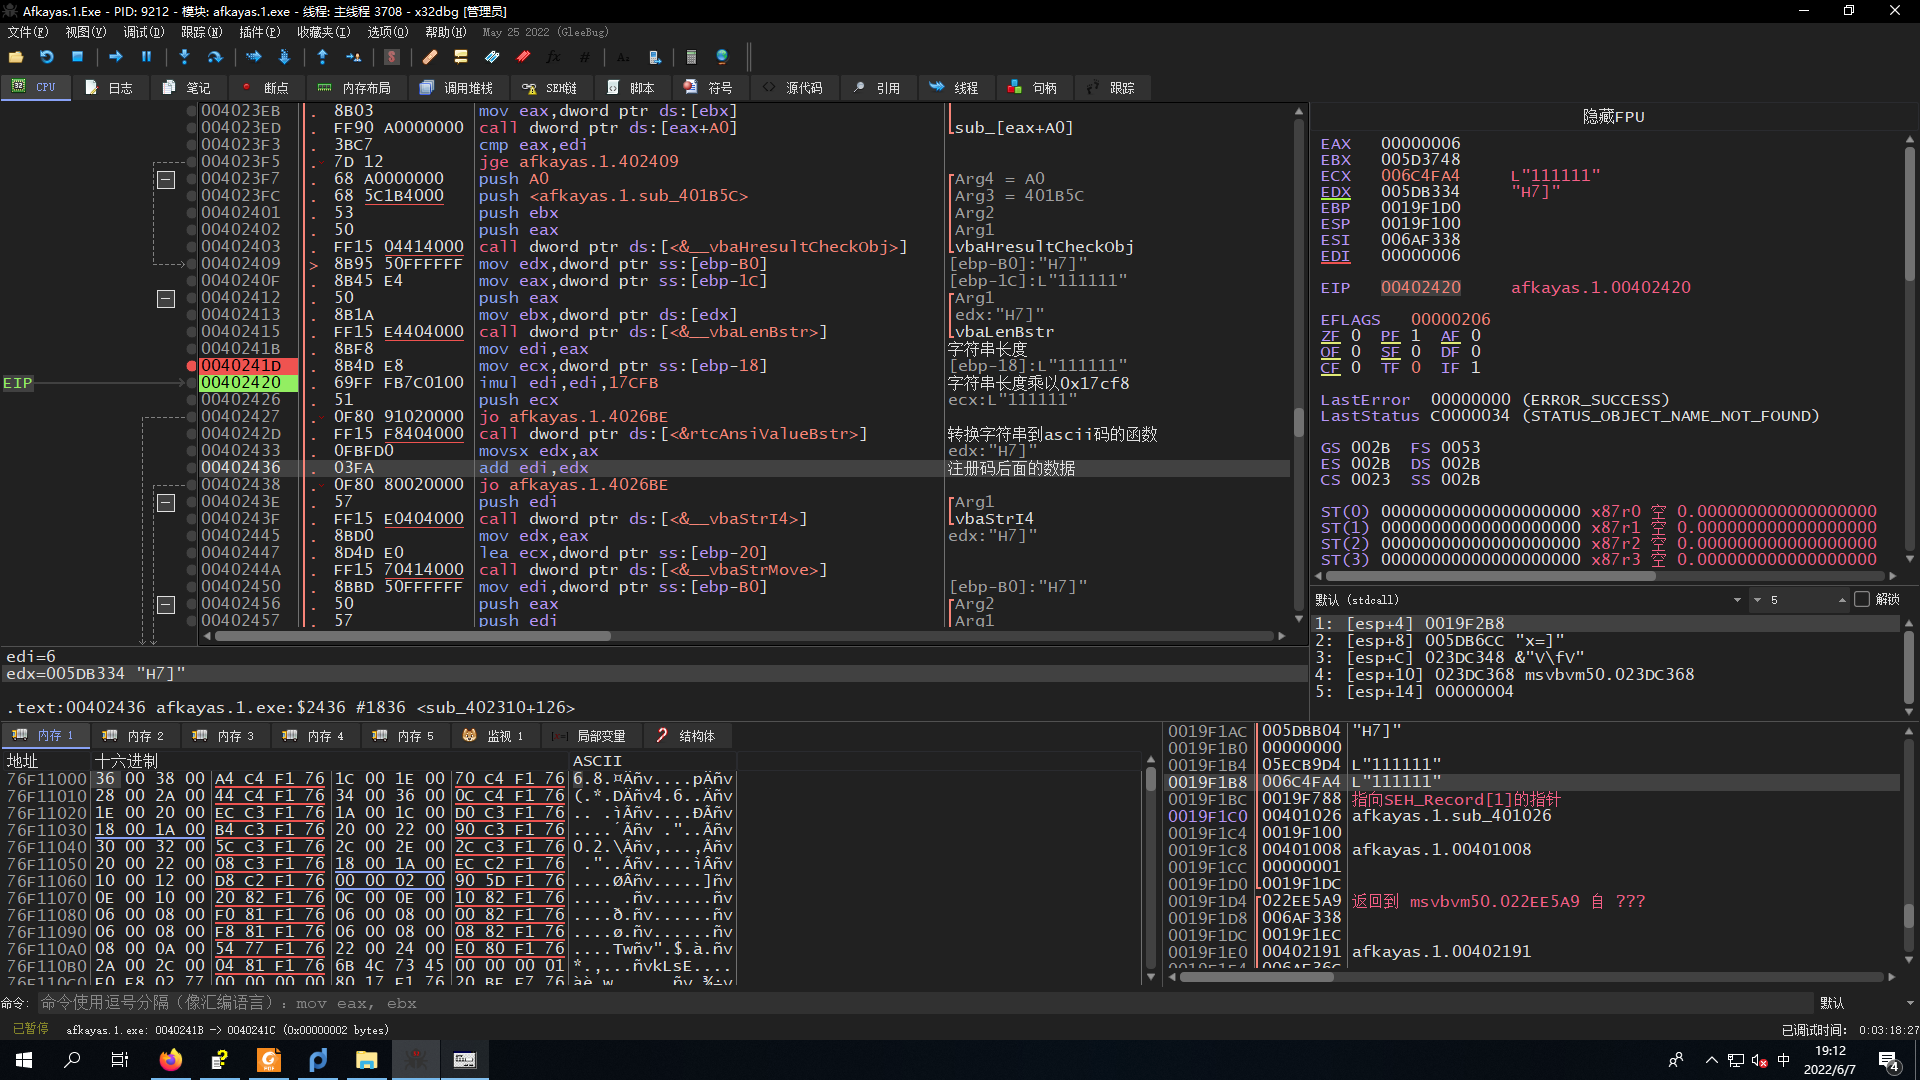
Task: Toggle the ZF flag value
Action: (x=1356, y=336)
